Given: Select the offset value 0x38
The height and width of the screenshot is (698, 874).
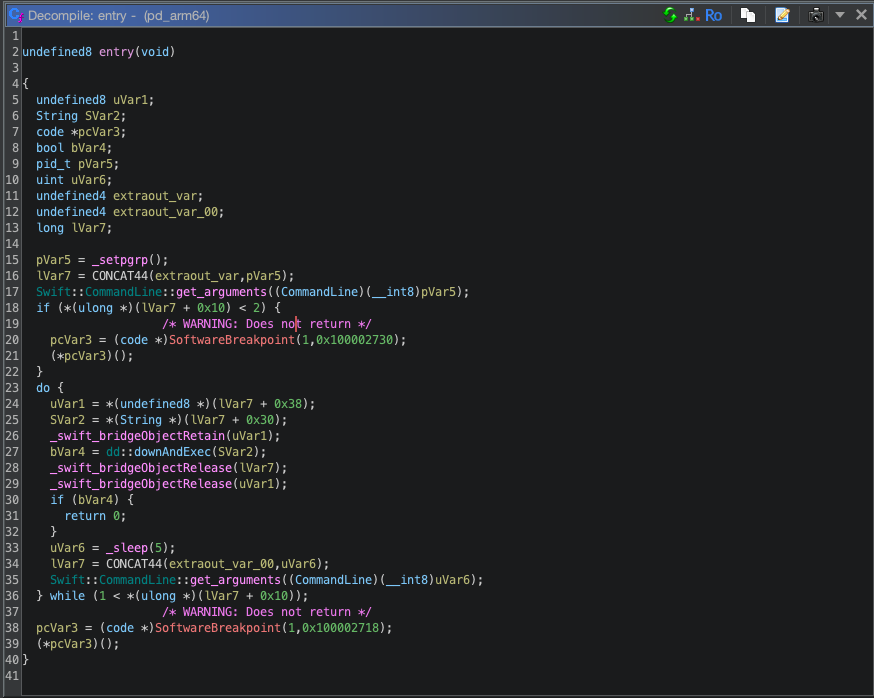Looking at the screenshot, I should coord(288,404).
